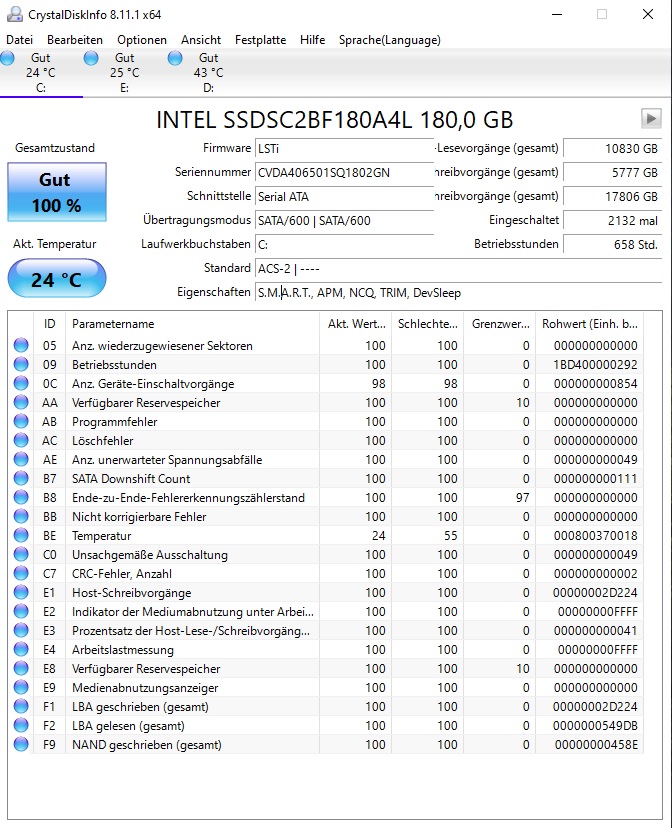Click status orb of LBA geschrieben row
Image resolution: width=672 pixels, height=828 pixels.
(x=21, y=707)
